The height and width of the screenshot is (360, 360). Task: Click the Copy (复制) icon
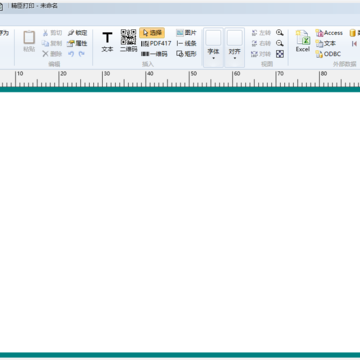(x=45, y=43)
